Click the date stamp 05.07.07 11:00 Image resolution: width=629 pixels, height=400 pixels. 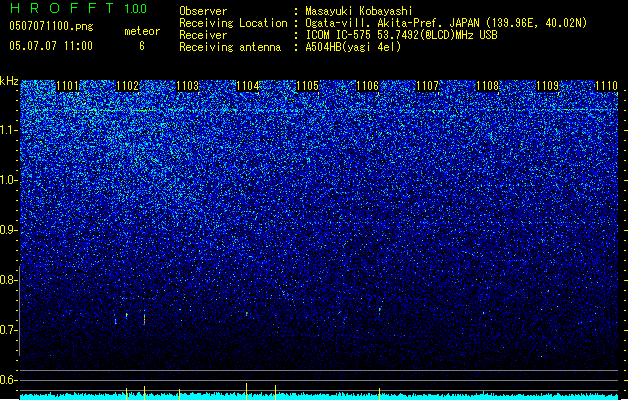[51, 46]
